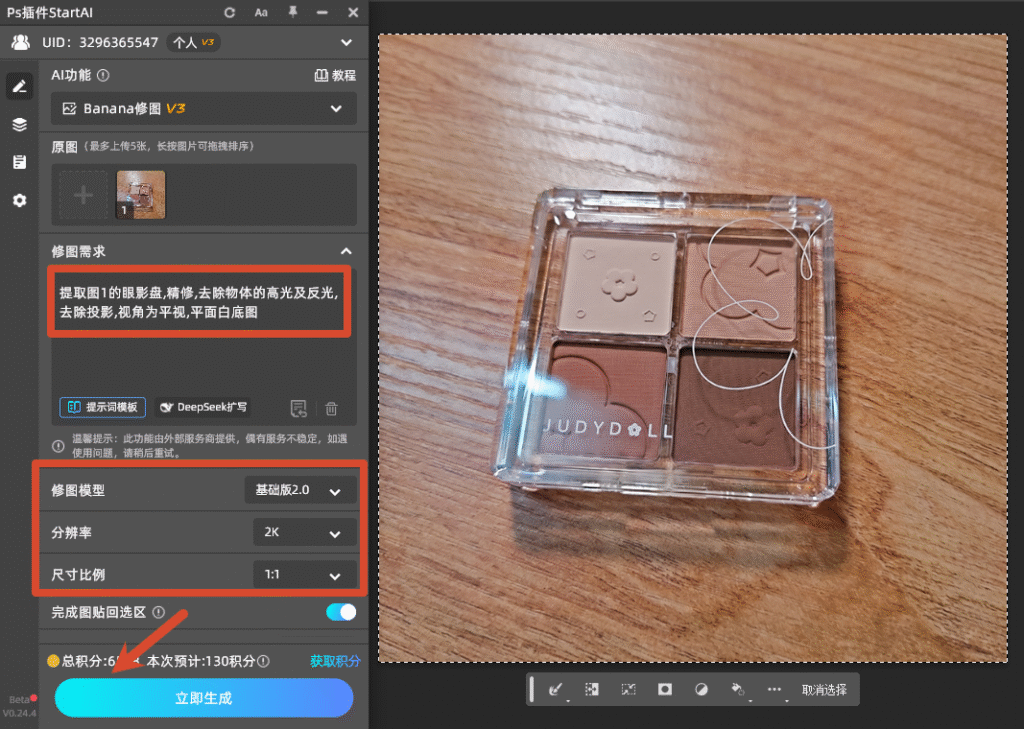The height and width of the screenshot is (729, 1024).
Task: Click the 原图 section label
Action: coord(64,146)
